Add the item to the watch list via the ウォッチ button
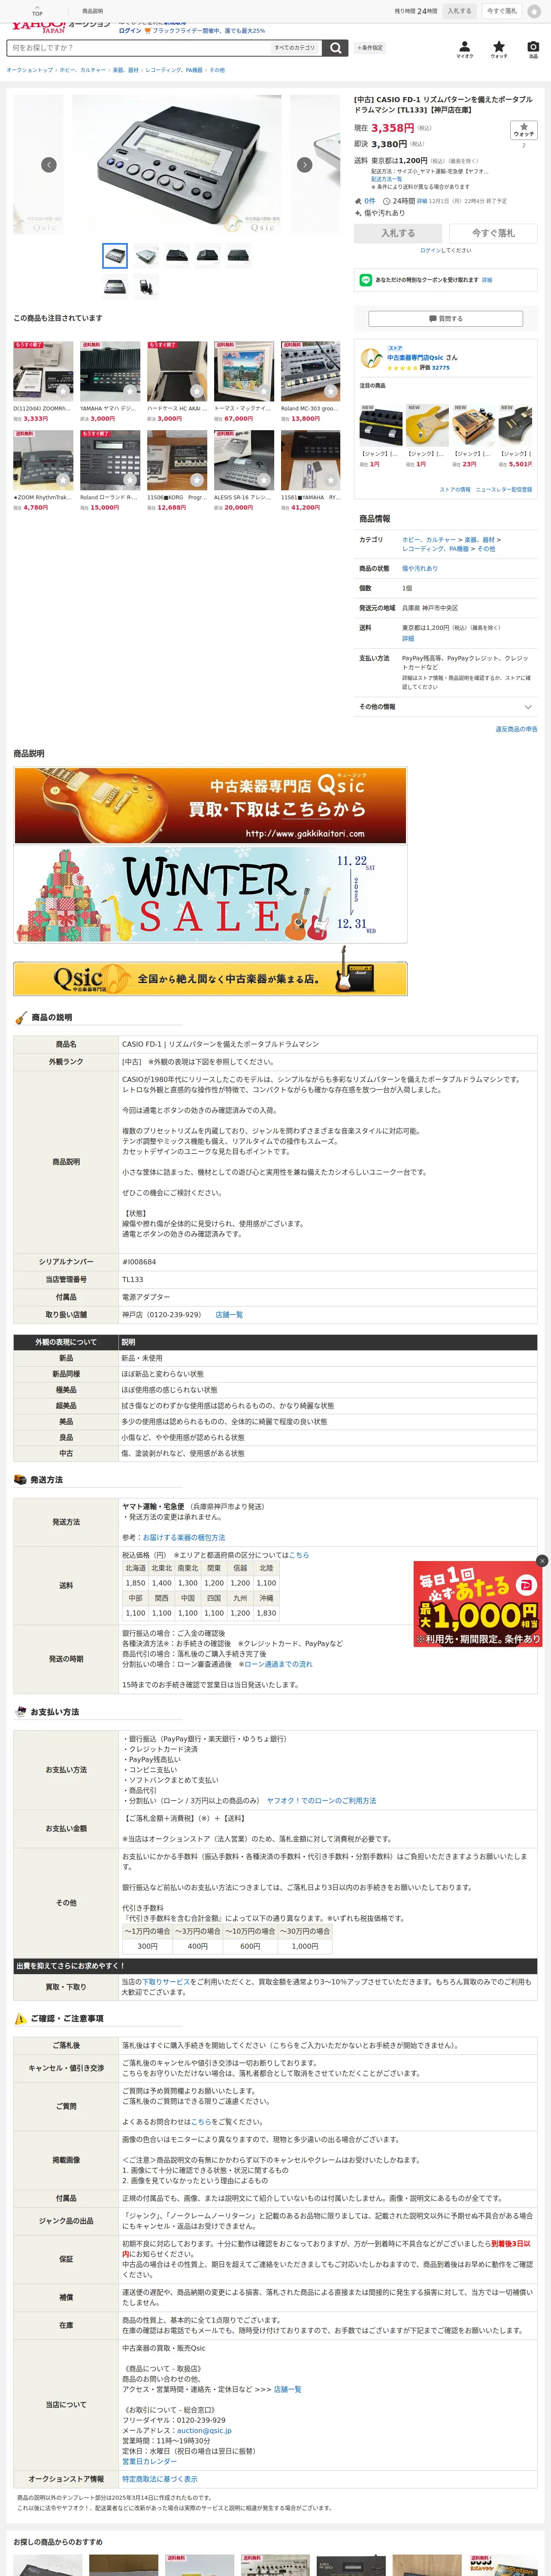Screen dimensions: 551x2576 (x=524, y=131)
